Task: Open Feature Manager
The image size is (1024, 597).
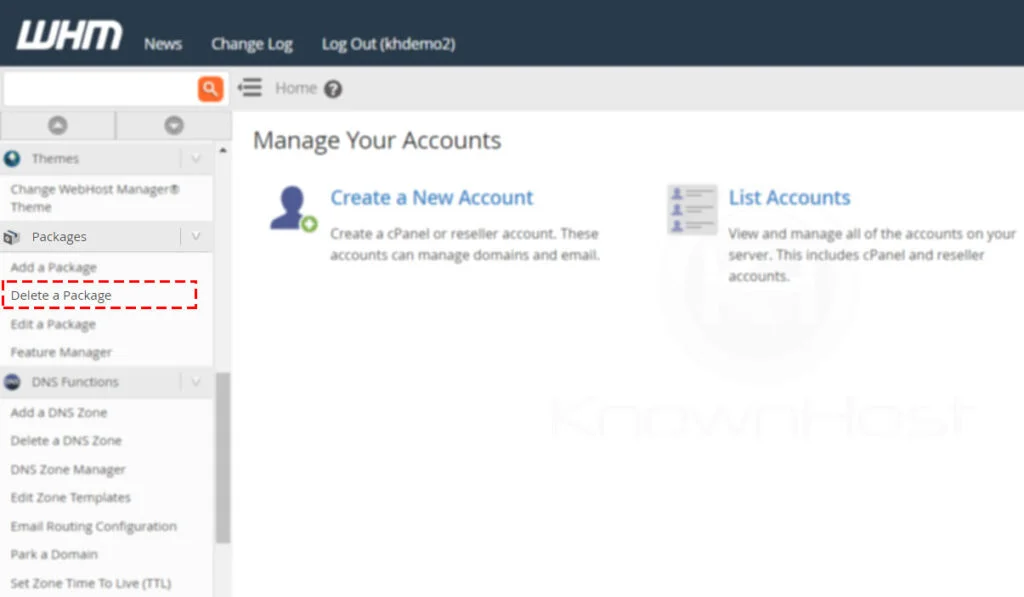Action: (x=61, y=353)
